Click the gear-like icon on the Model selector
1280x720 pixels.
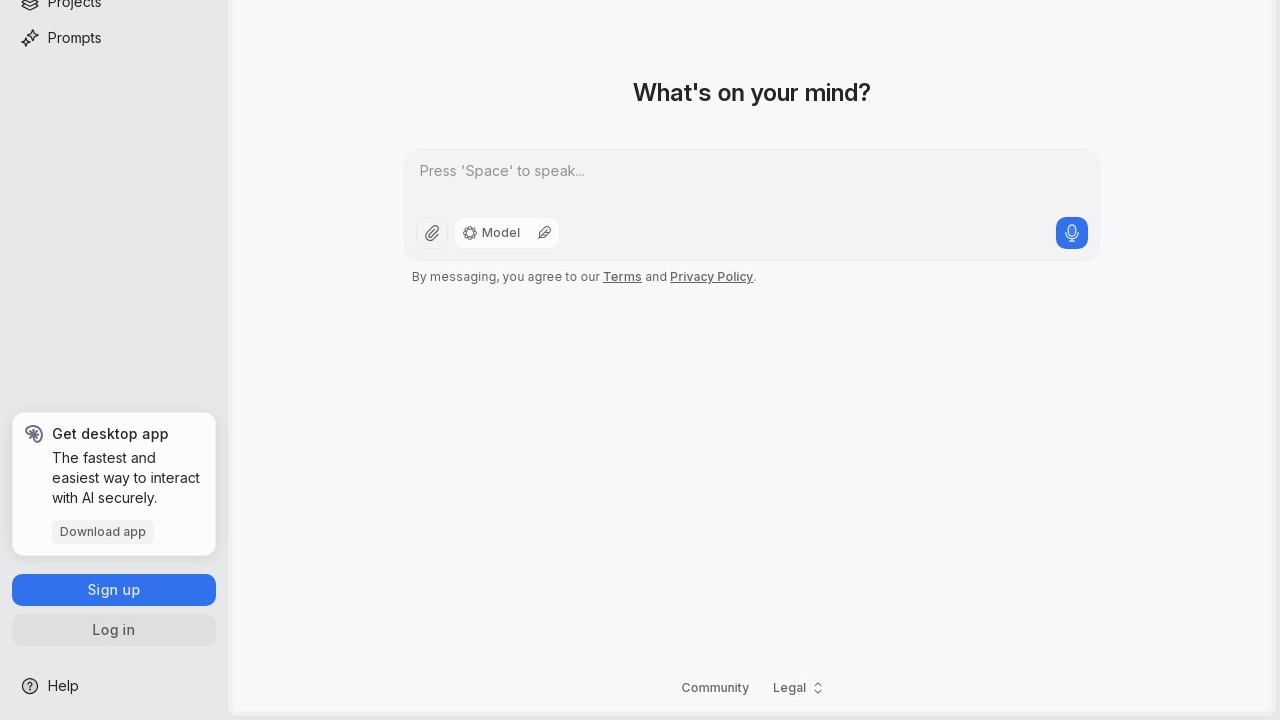point(470,233)
